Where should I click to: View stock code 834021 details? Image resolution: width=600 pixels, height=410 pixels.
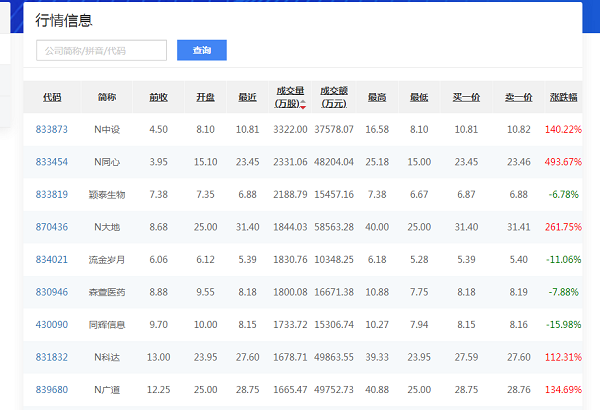pyautogui.click(x=52, y=259)
